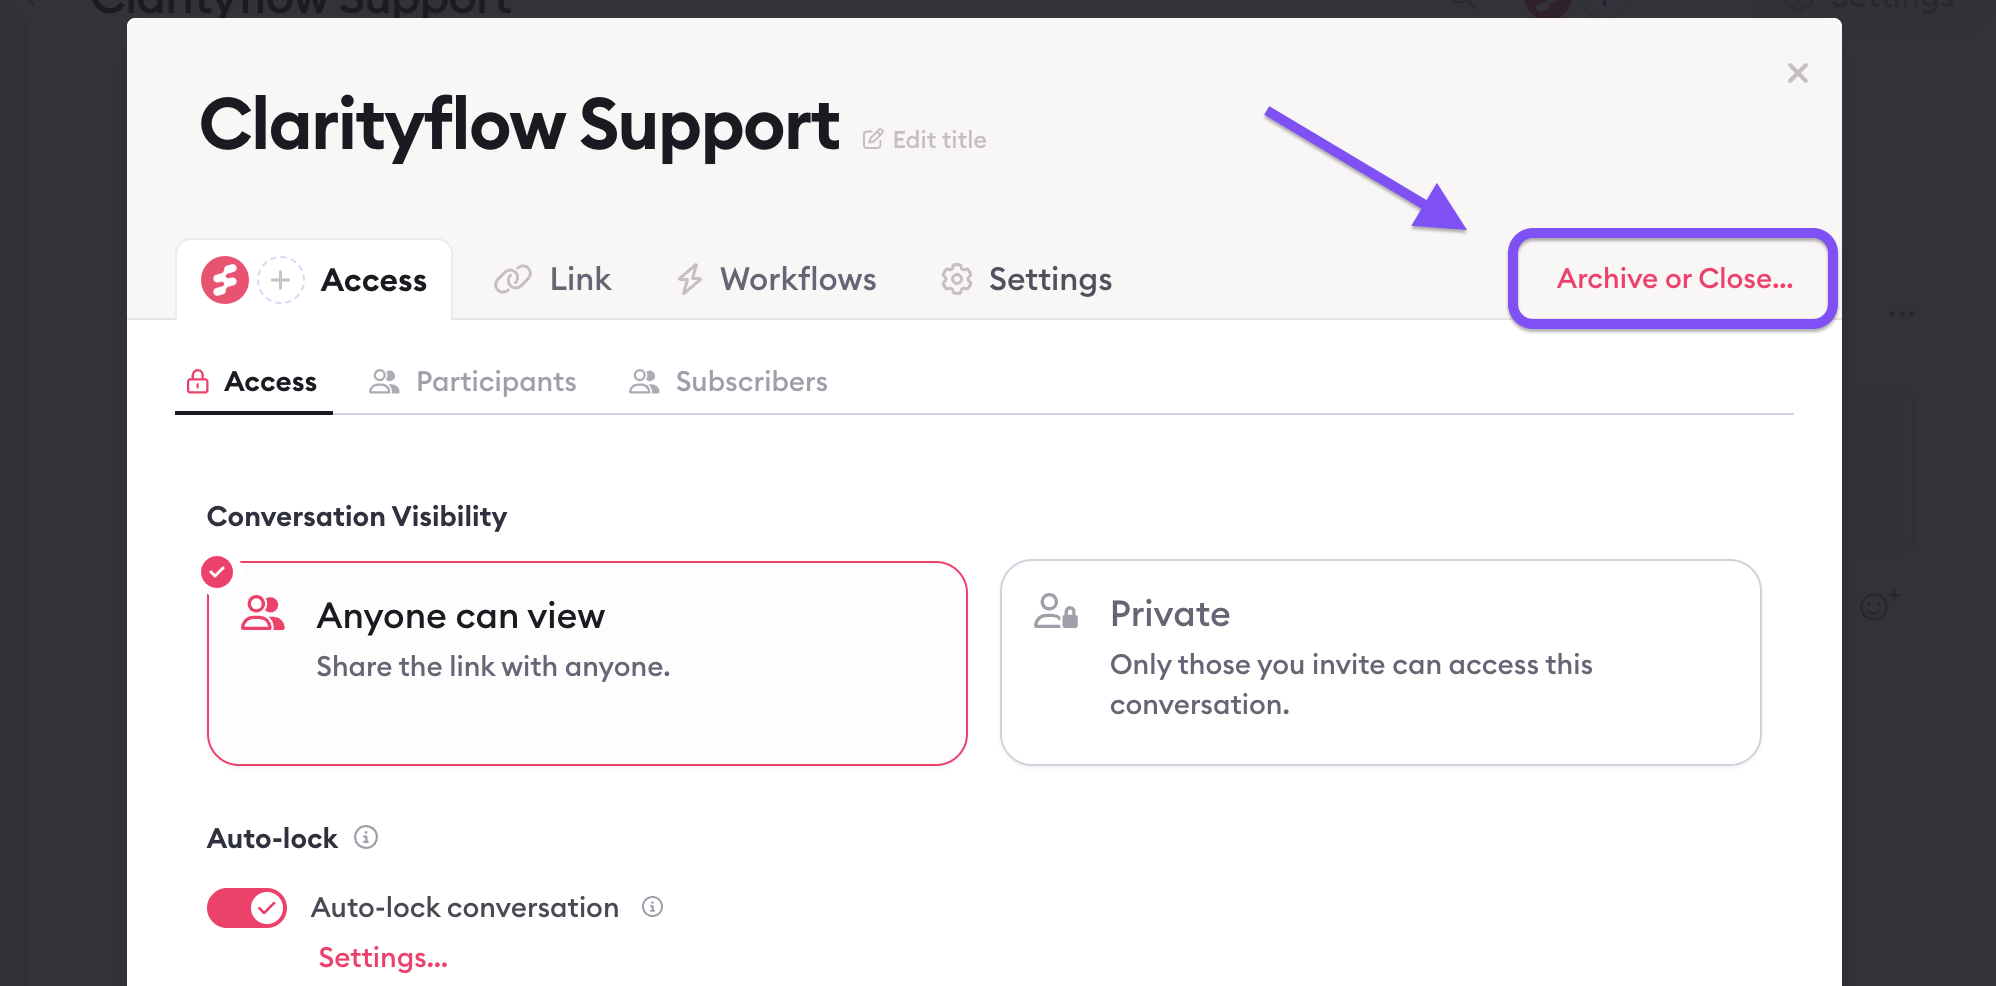Select Anyone can view visibility option
This screenshot has width=1996, height=986.
(x=587, y=663)
